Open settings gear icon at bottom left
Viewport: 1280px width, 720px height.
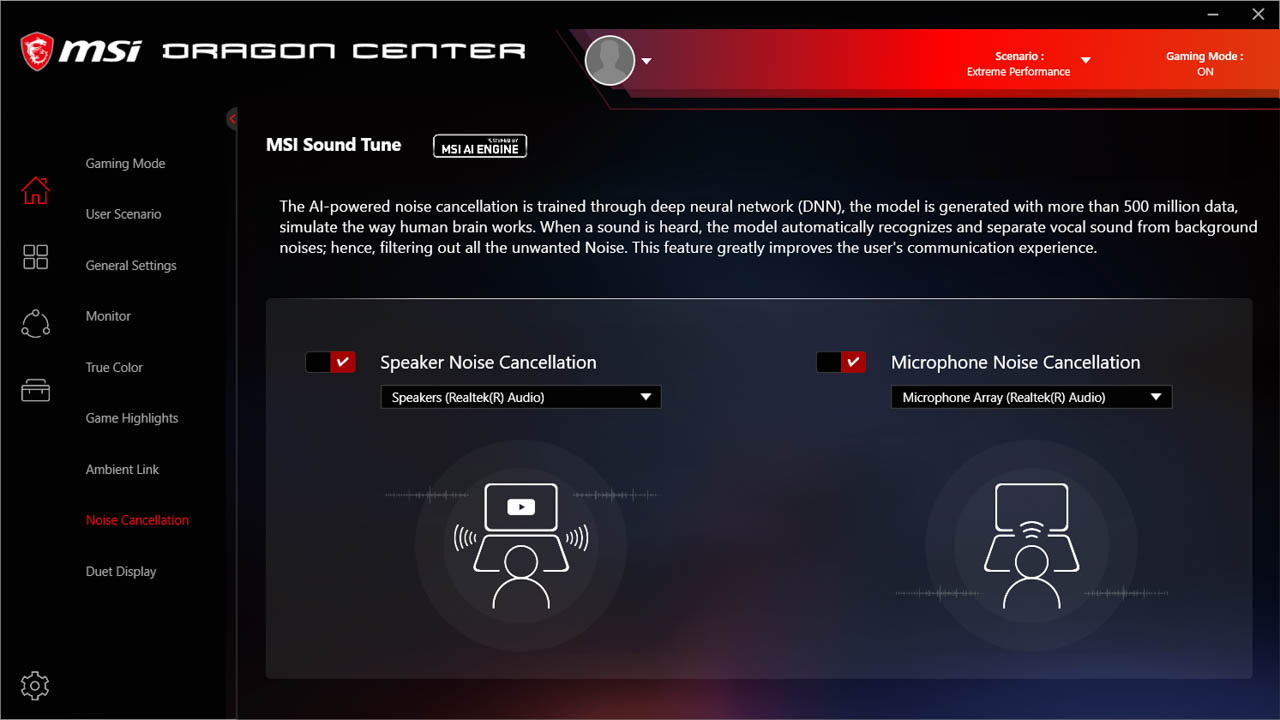click(x=35, y=685)
